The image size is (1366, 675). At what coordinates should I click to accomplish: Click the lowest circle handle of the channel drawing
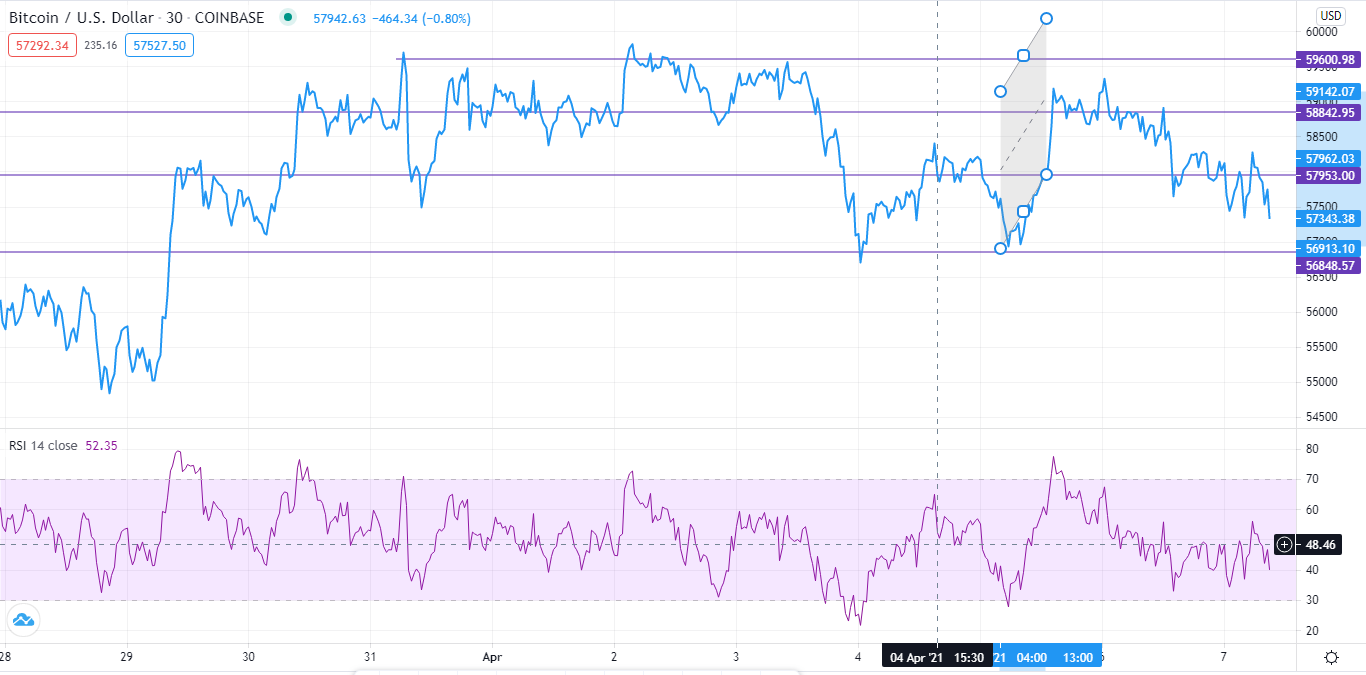[x=1001, y=248]
